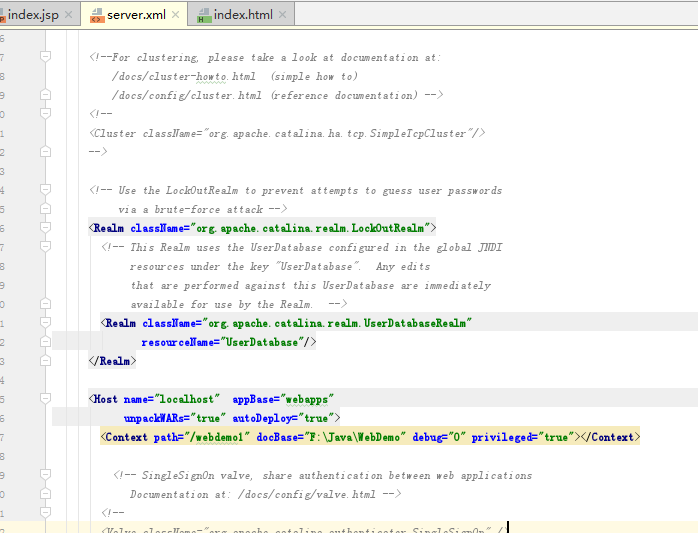Click the docBase="F:\Java\WebDemo" value
Image resolution: width=698 pixels, height=533 pixels.
click(331, 437)
